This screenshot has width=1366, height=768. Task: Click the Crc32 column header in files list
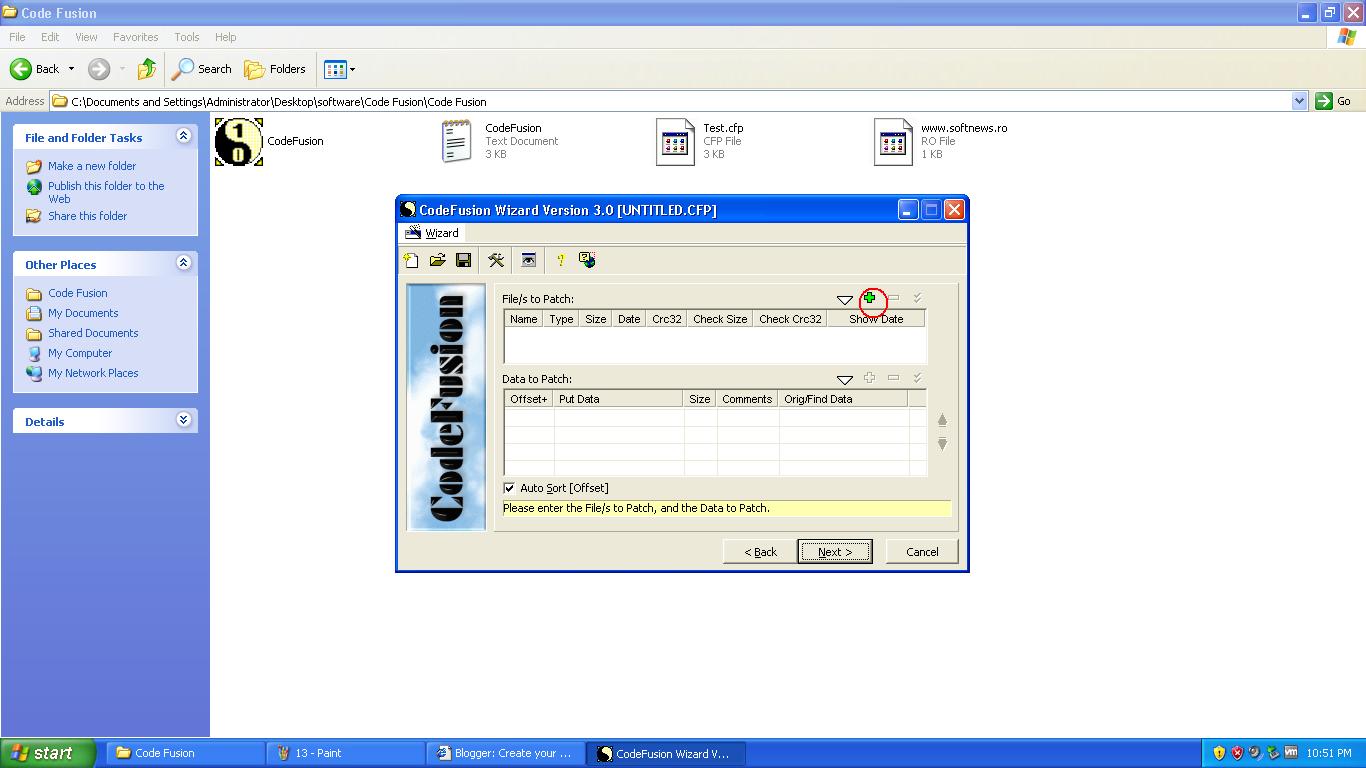click(x=666, y=319)
